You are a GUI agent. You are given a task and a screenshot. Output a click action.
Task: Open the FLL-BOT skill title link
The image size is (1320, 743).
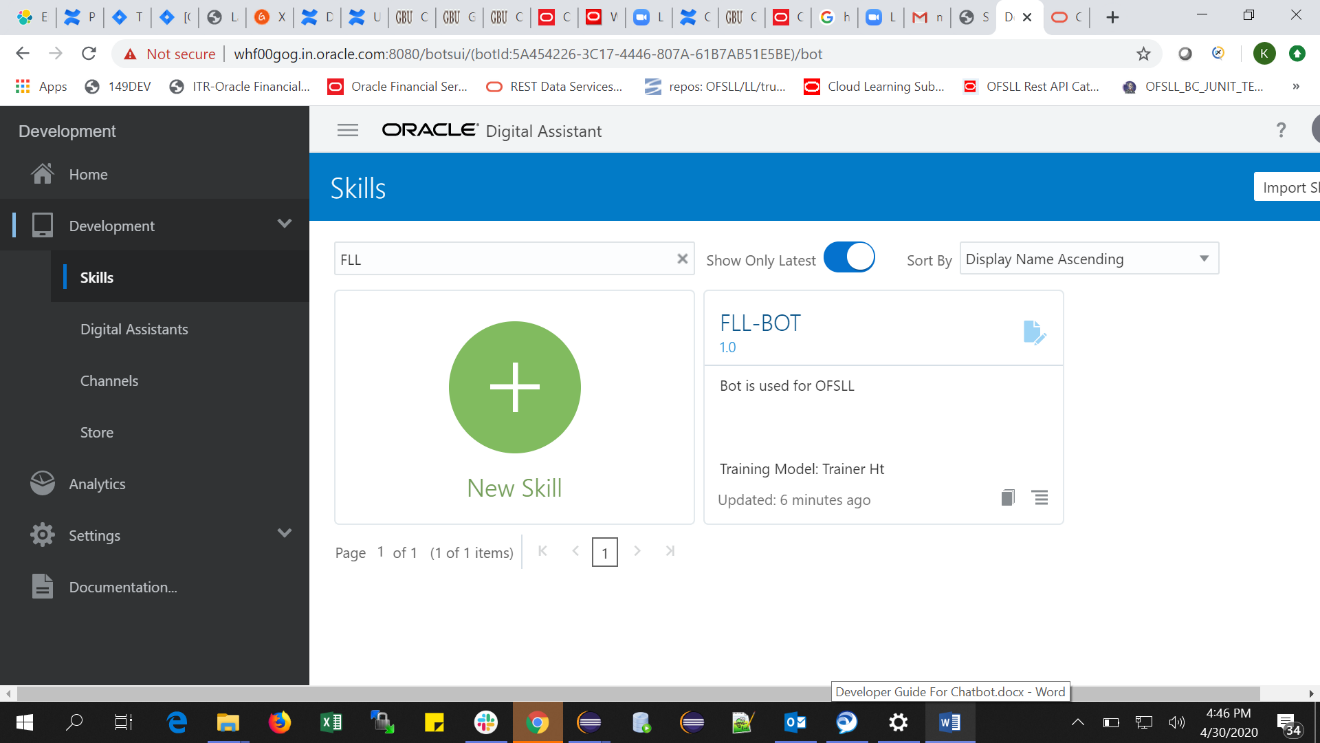point(760,323)
